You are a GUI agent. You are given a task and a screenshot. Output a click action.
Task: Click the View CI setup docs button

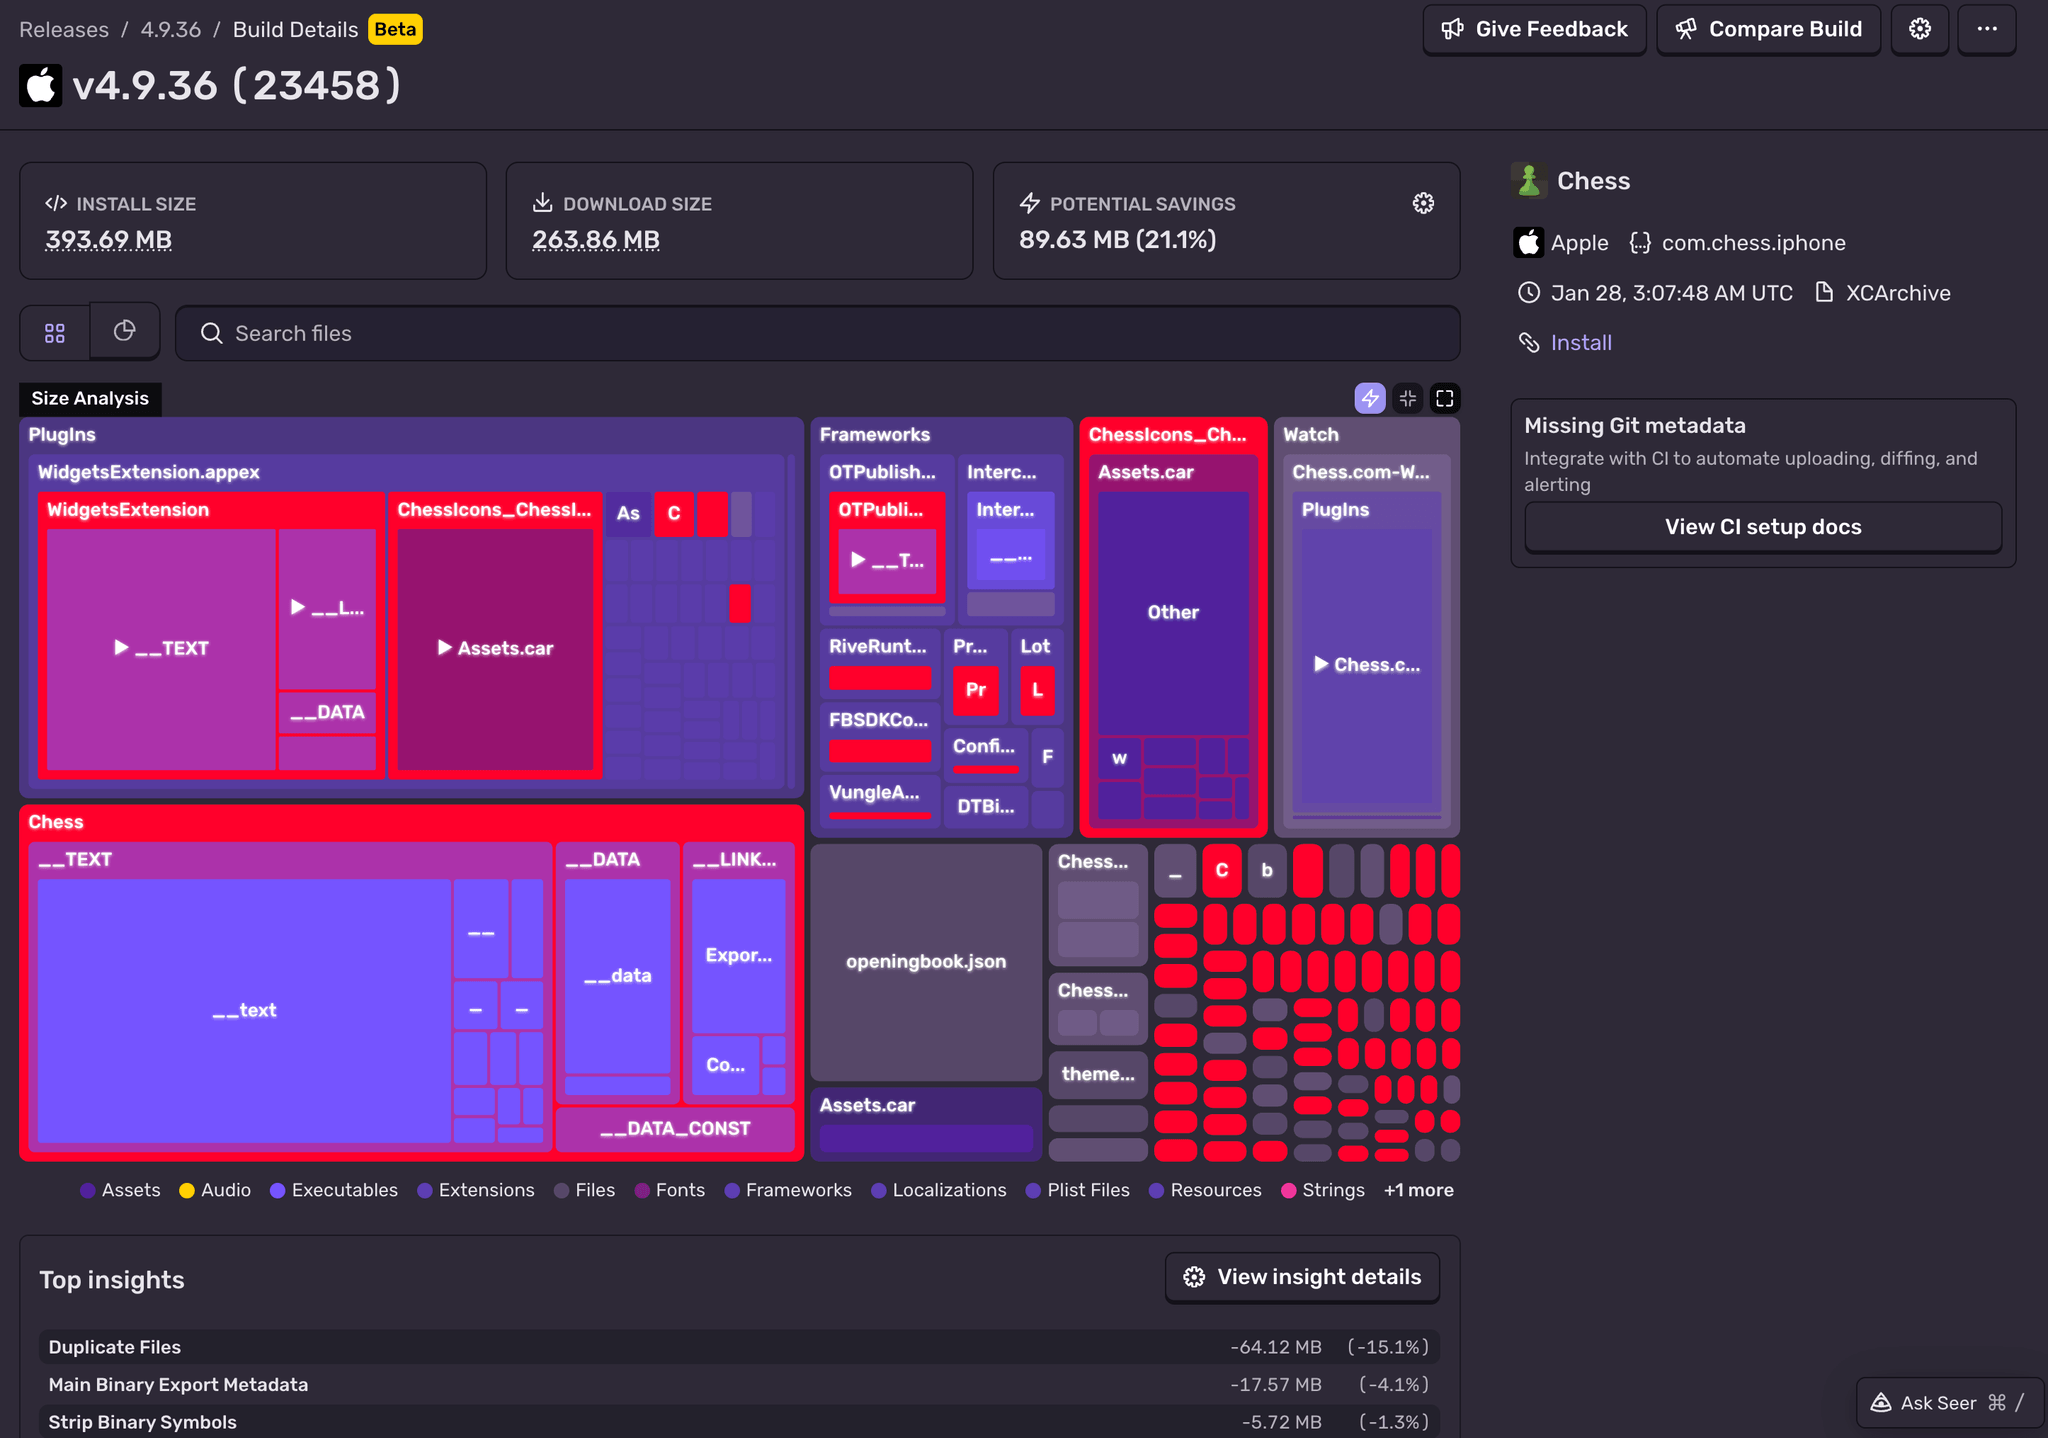click(x=1761, y=527)
